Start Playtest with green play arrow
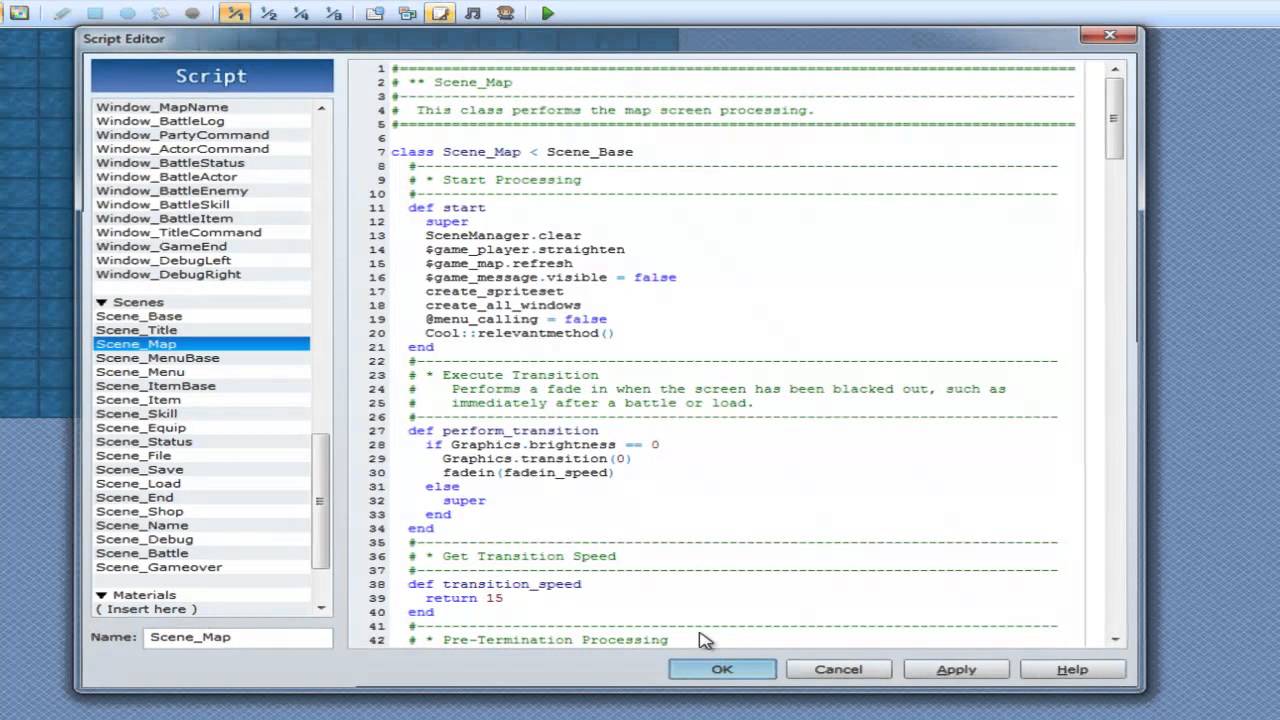 click(547, 13)
